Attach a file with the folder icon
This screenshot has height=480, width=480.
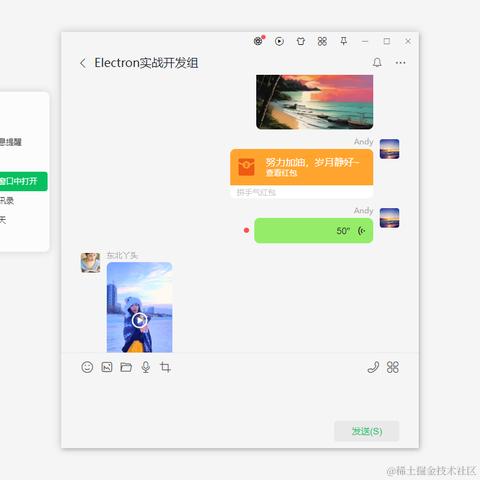coord(126,367)
